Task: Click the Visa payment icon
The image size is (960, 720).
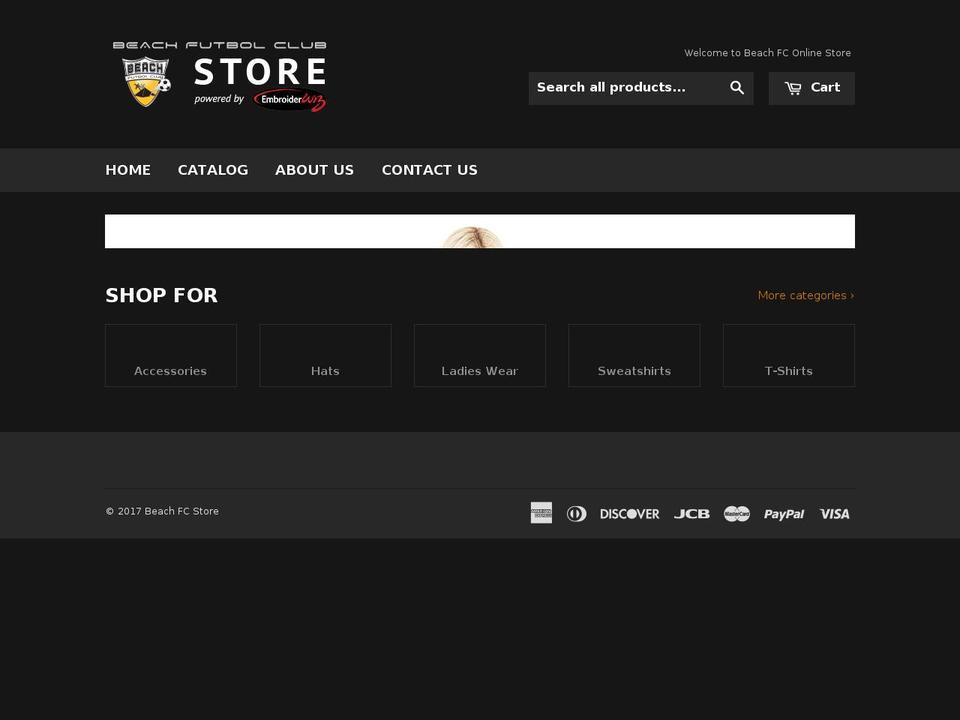Action: tap(834, 514)
